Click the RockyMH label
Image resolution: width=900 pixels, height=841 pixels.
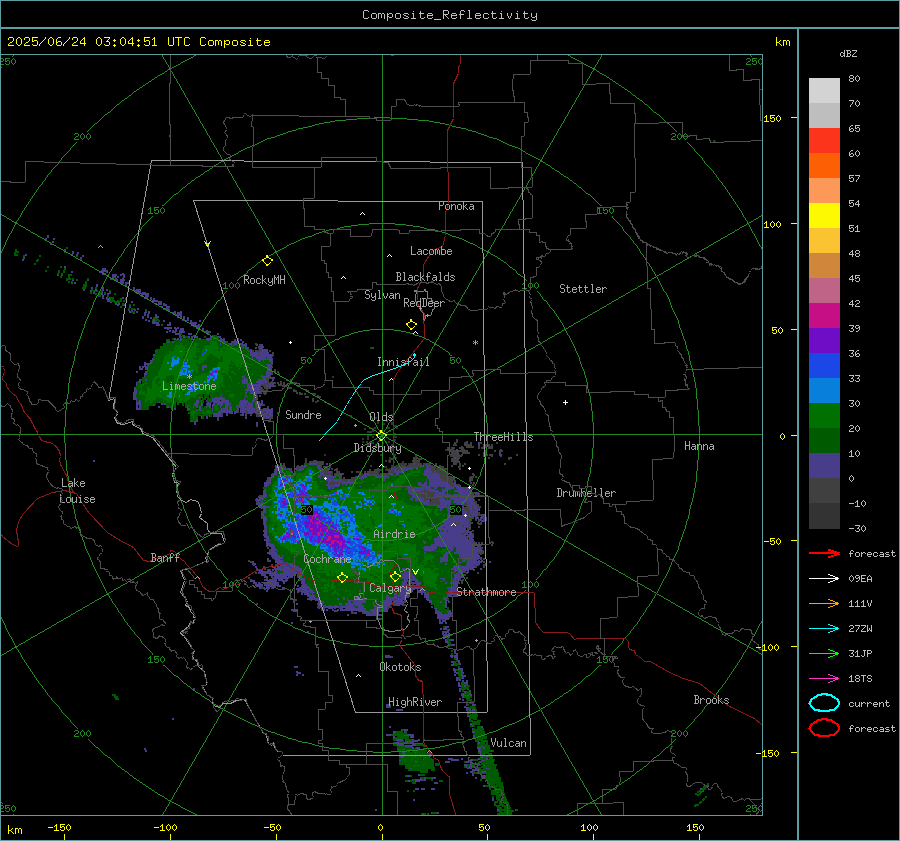click(264, 280)
